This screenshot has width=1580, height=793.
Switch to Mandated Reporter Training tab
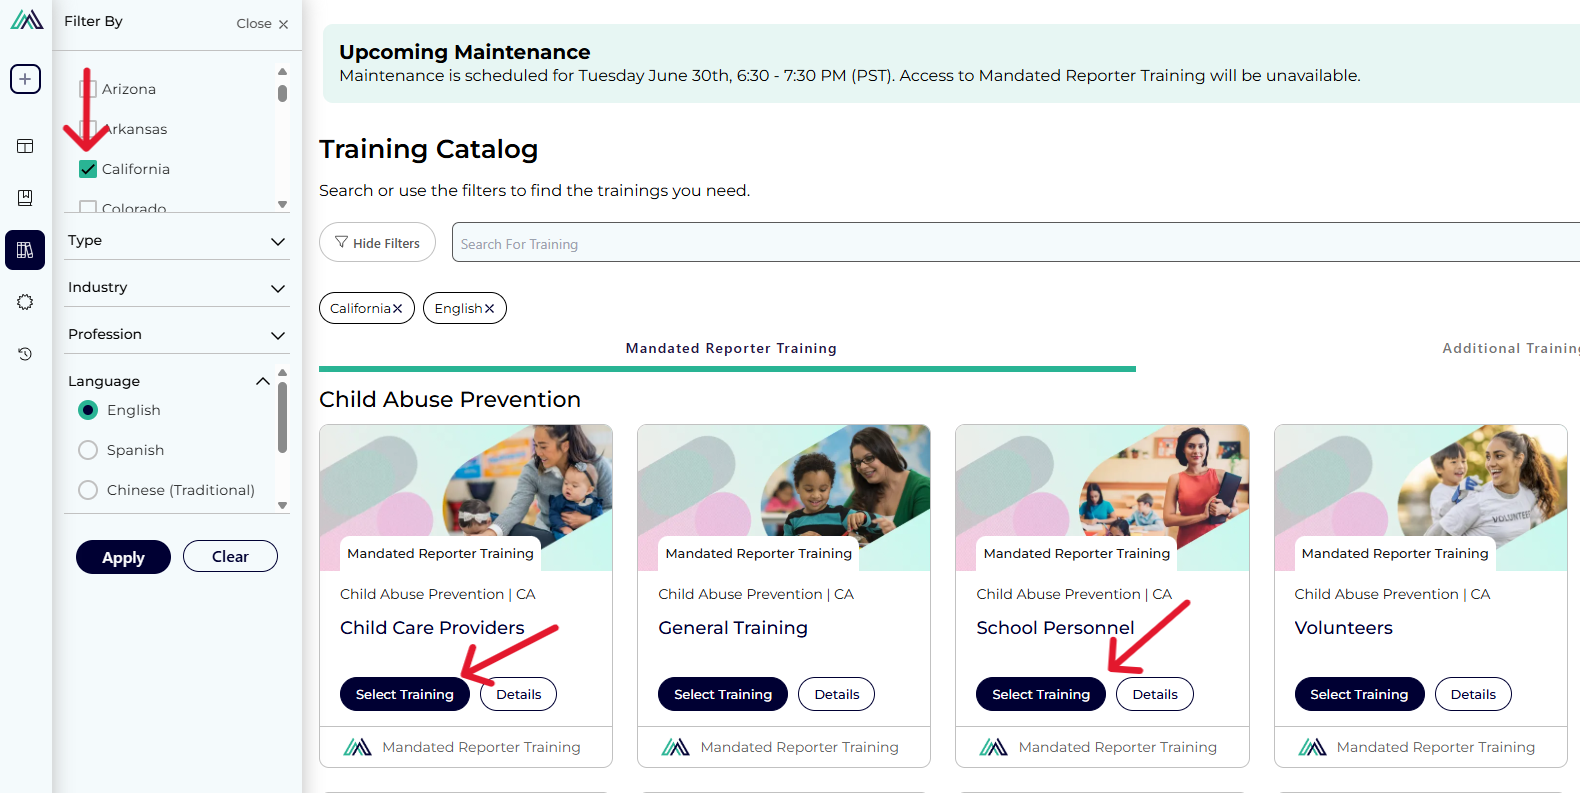[x=731, y=348]
